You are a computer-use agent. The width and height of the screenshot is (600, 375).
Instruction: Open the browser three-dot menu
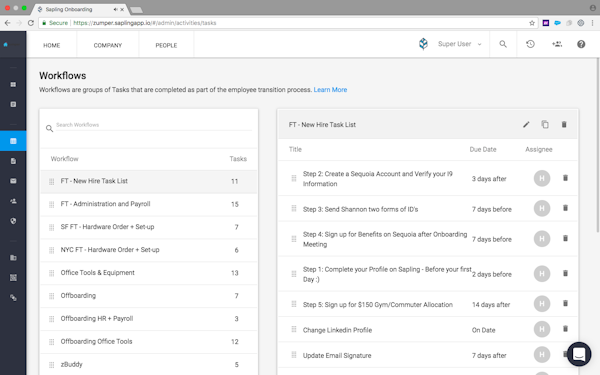tap(592, 23)
